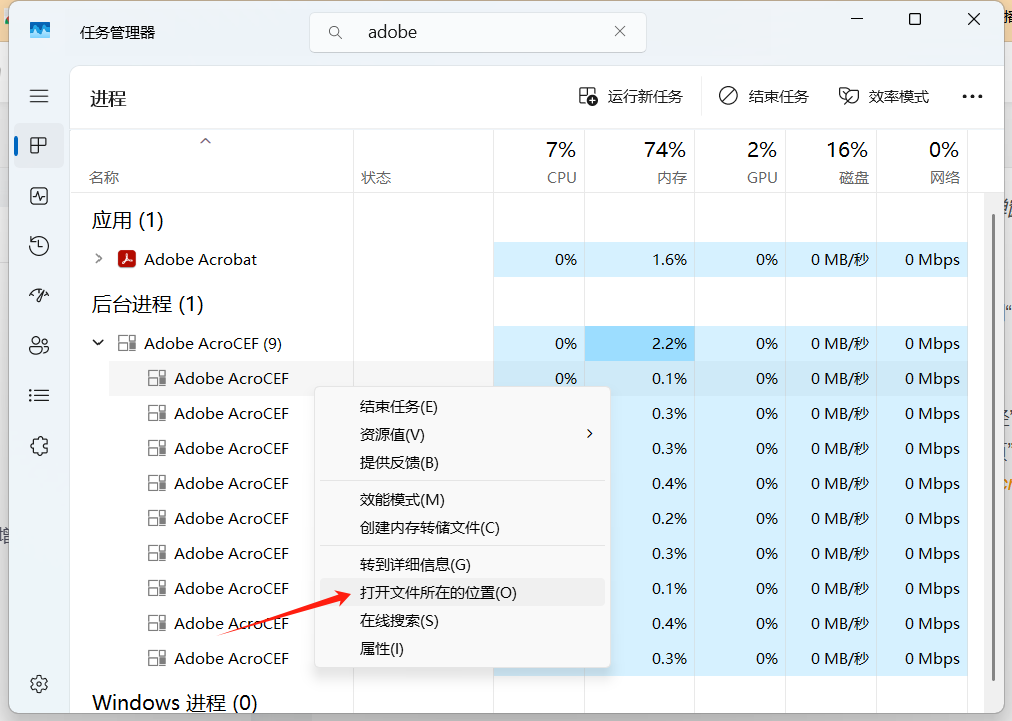Click the Adobe Acrobat red icon

click(126, 259)
